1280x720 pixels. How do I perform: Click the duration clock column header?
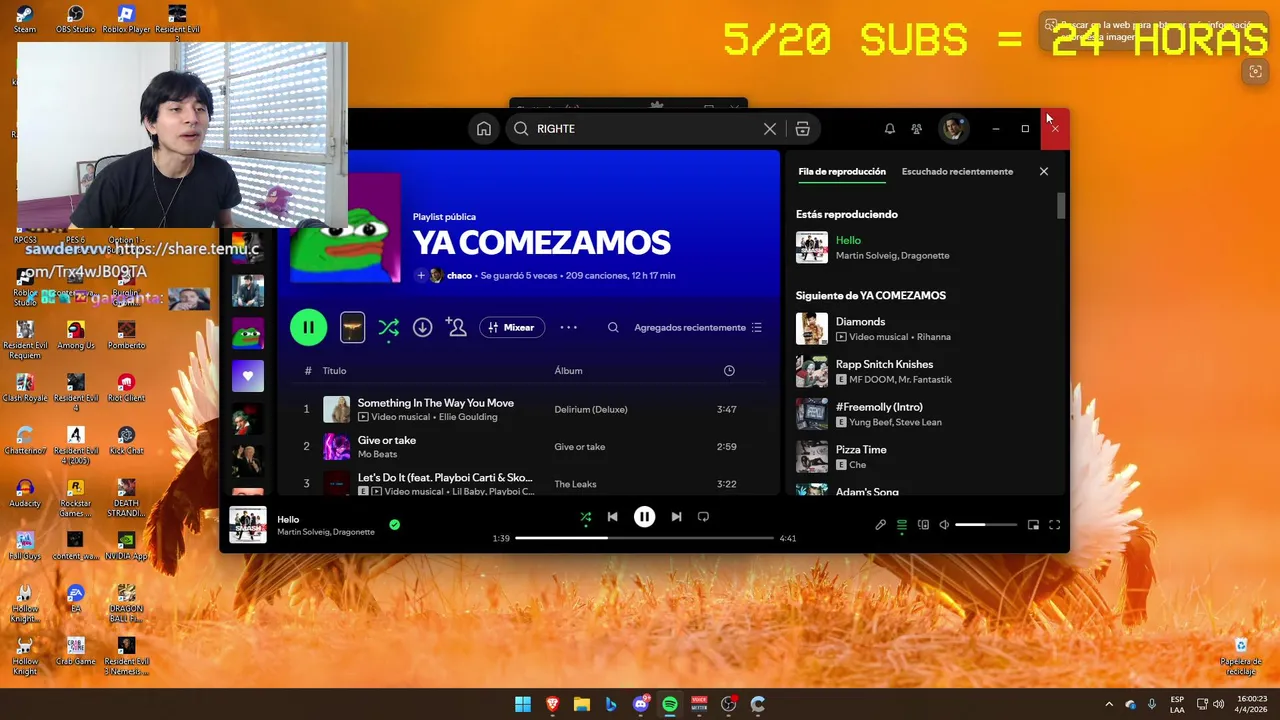729,371
